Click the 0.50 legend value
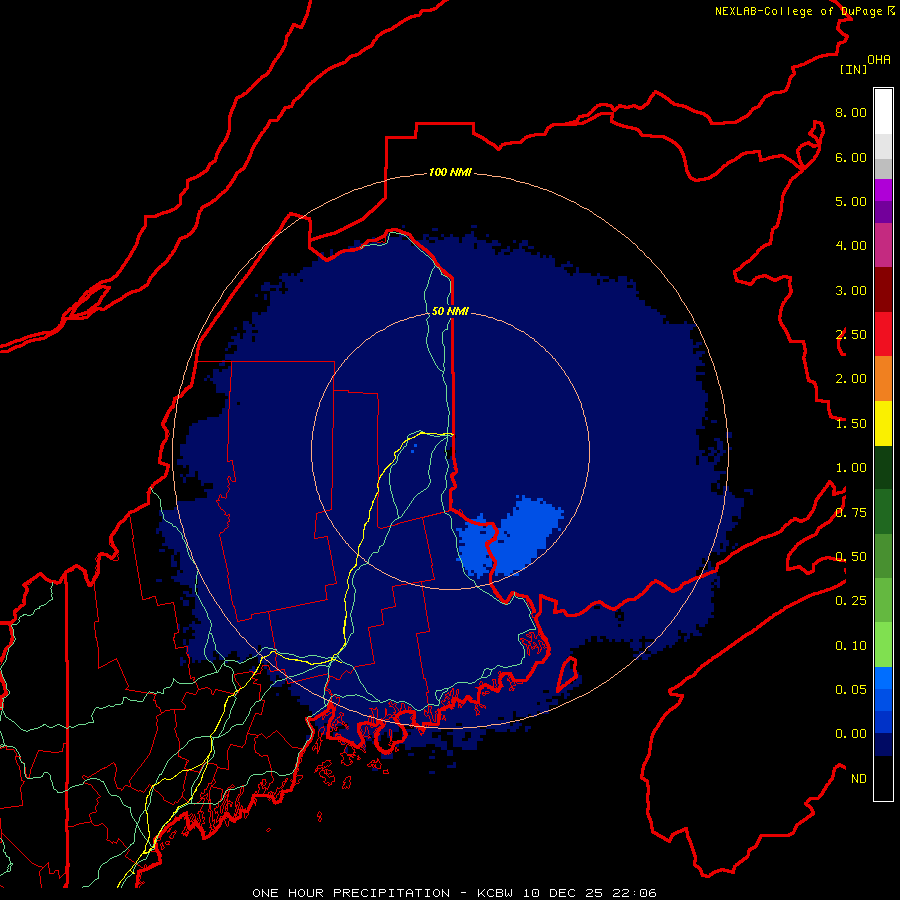This screenshot has width=900, height=900. (x=851, y=557)
